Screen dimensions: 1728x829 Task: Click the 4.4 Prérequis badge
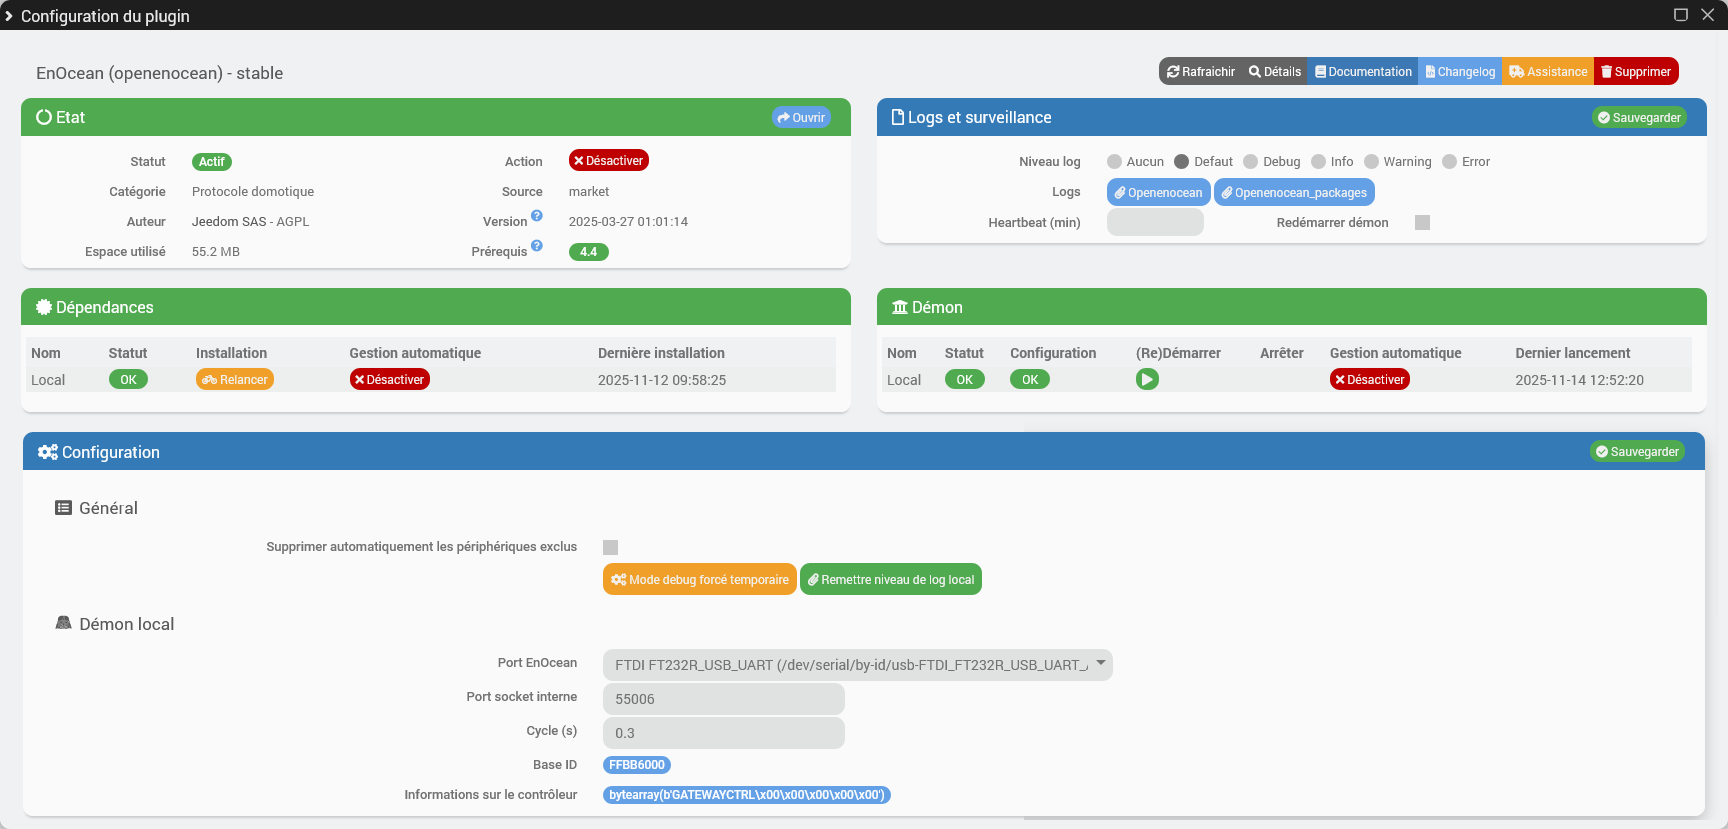click(x=589, y=252)
